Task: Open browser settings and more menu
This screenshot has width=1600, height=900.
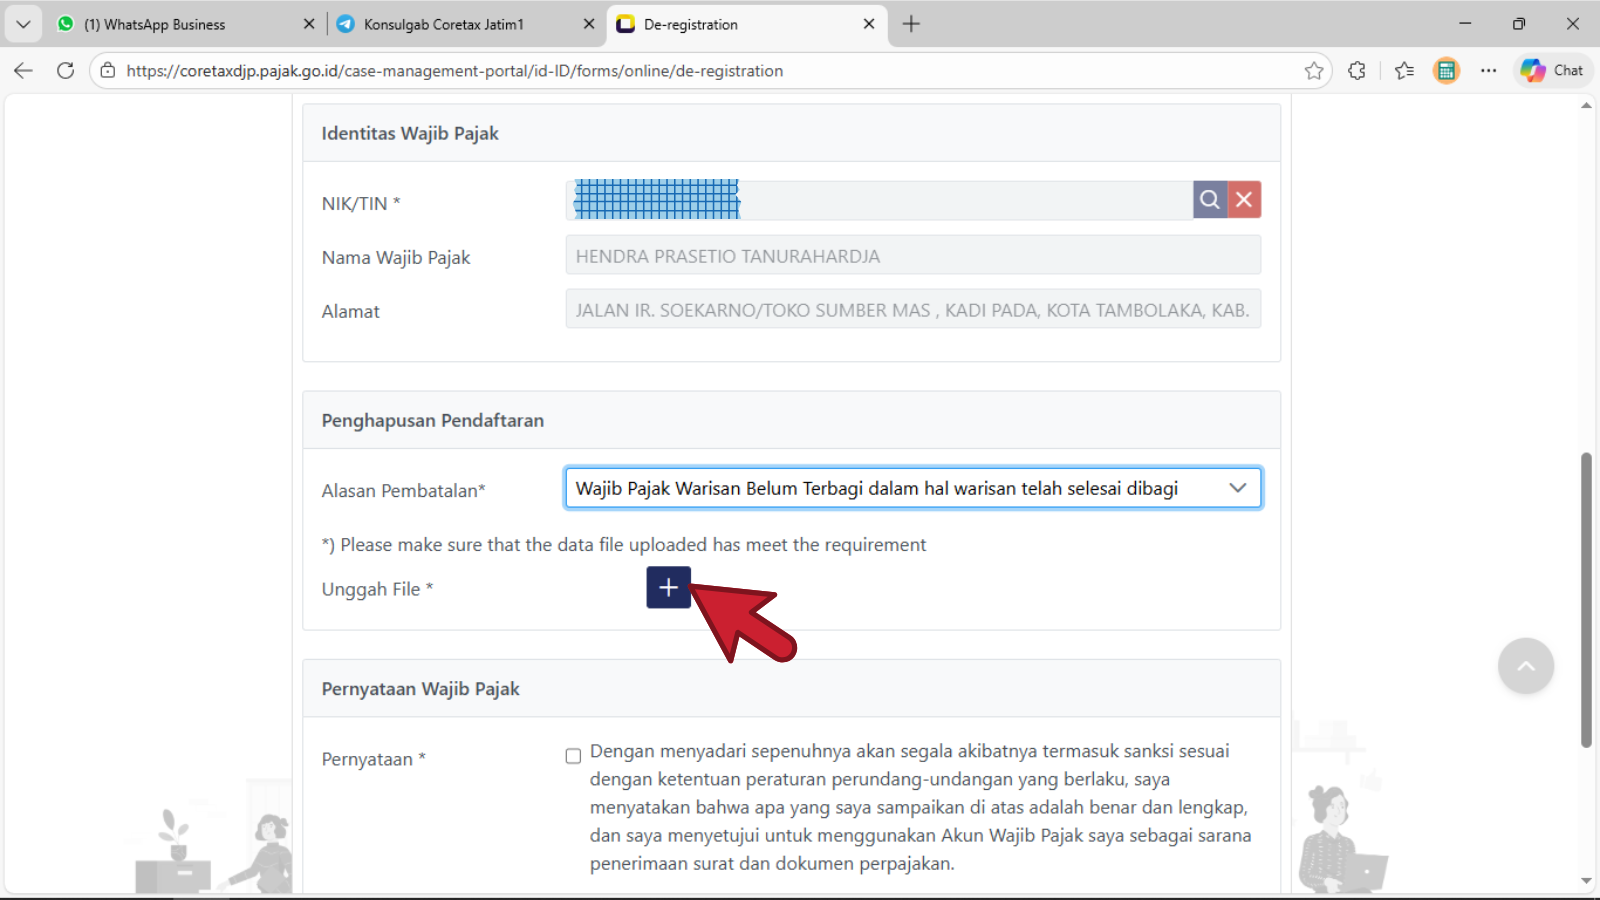Action: 1488,71
